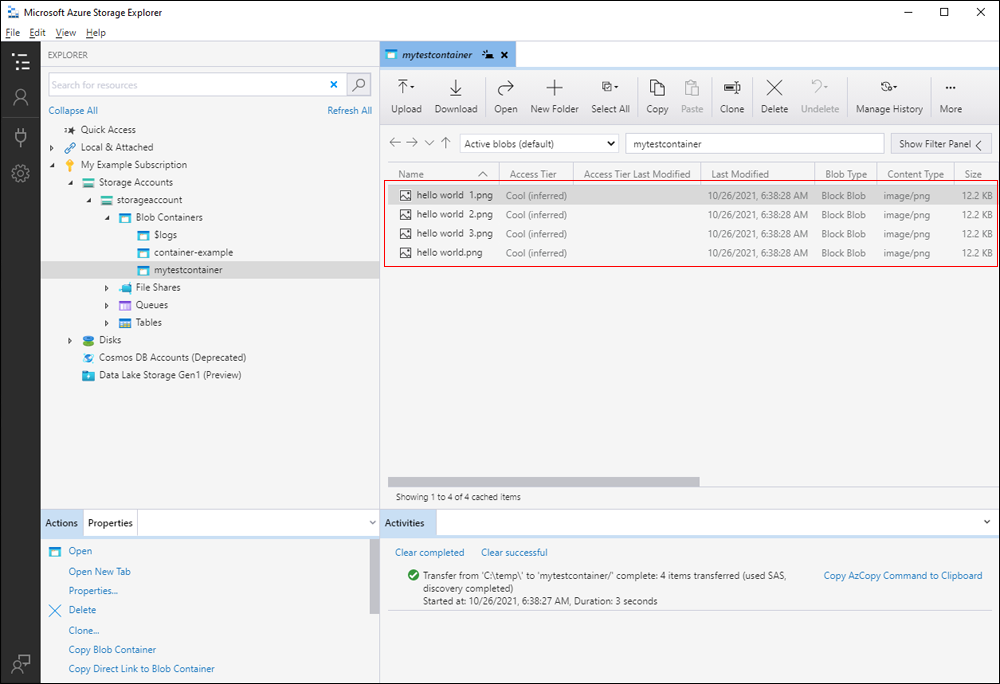Click the horizontal scrollbar in blob list
Screen dimensions: 1000x684
click(x=543, y=482)
